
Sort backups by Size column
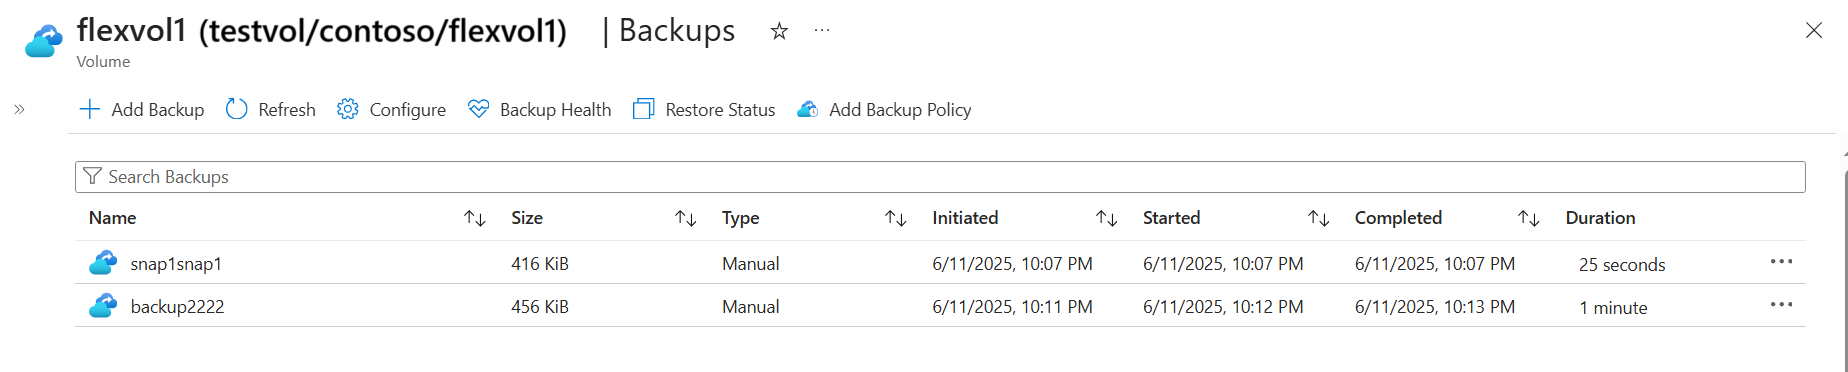[x=685, y=218]
